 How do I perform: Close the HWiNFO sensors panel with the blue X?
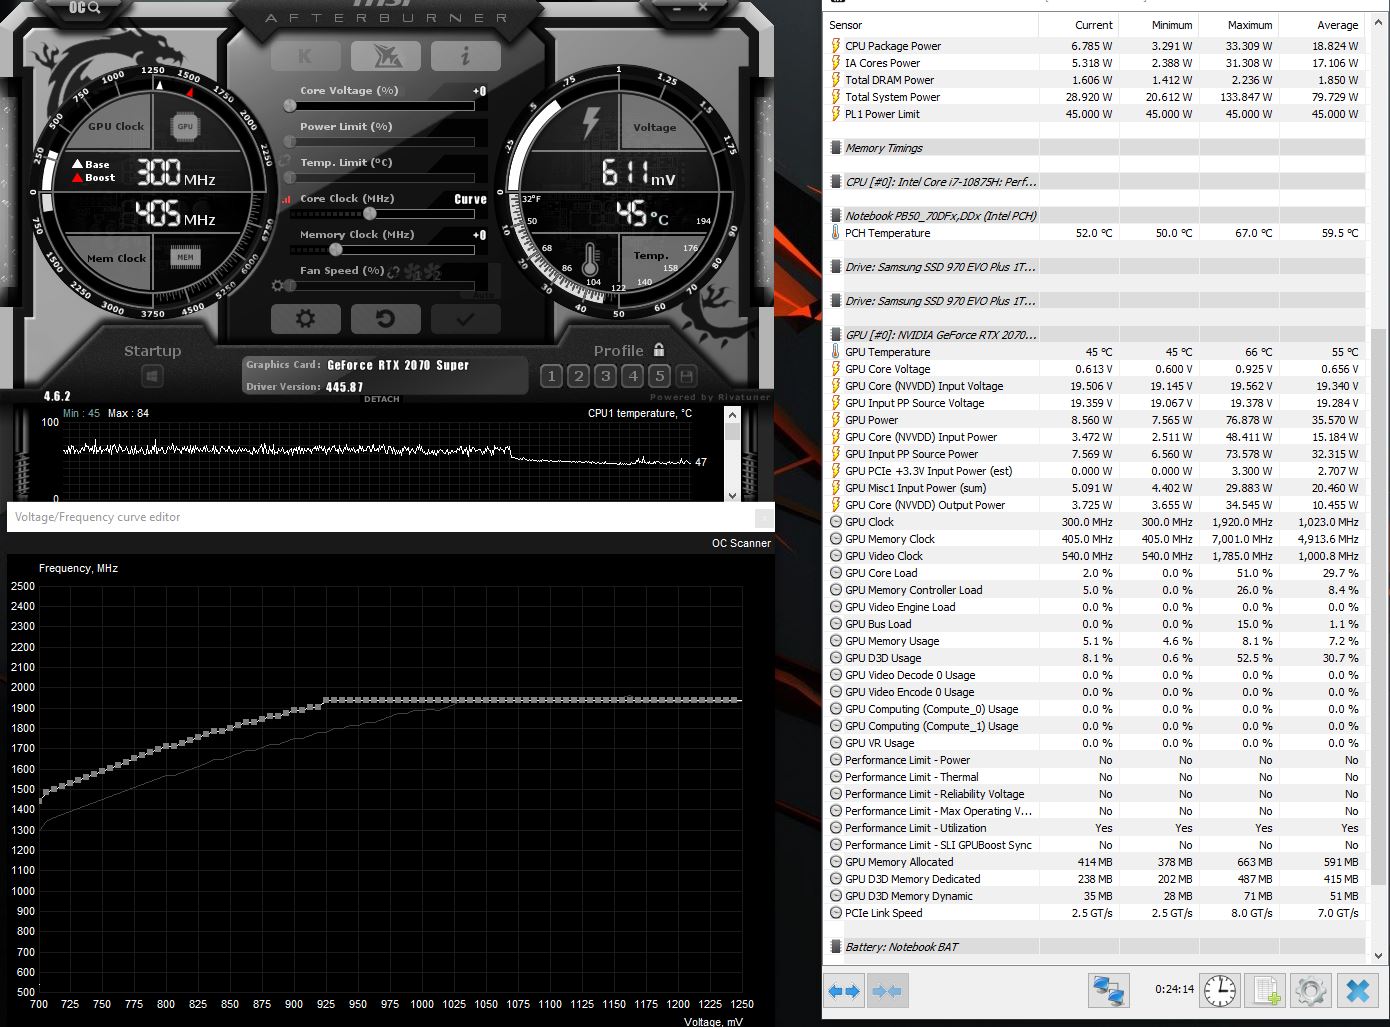coord(1357,990)
